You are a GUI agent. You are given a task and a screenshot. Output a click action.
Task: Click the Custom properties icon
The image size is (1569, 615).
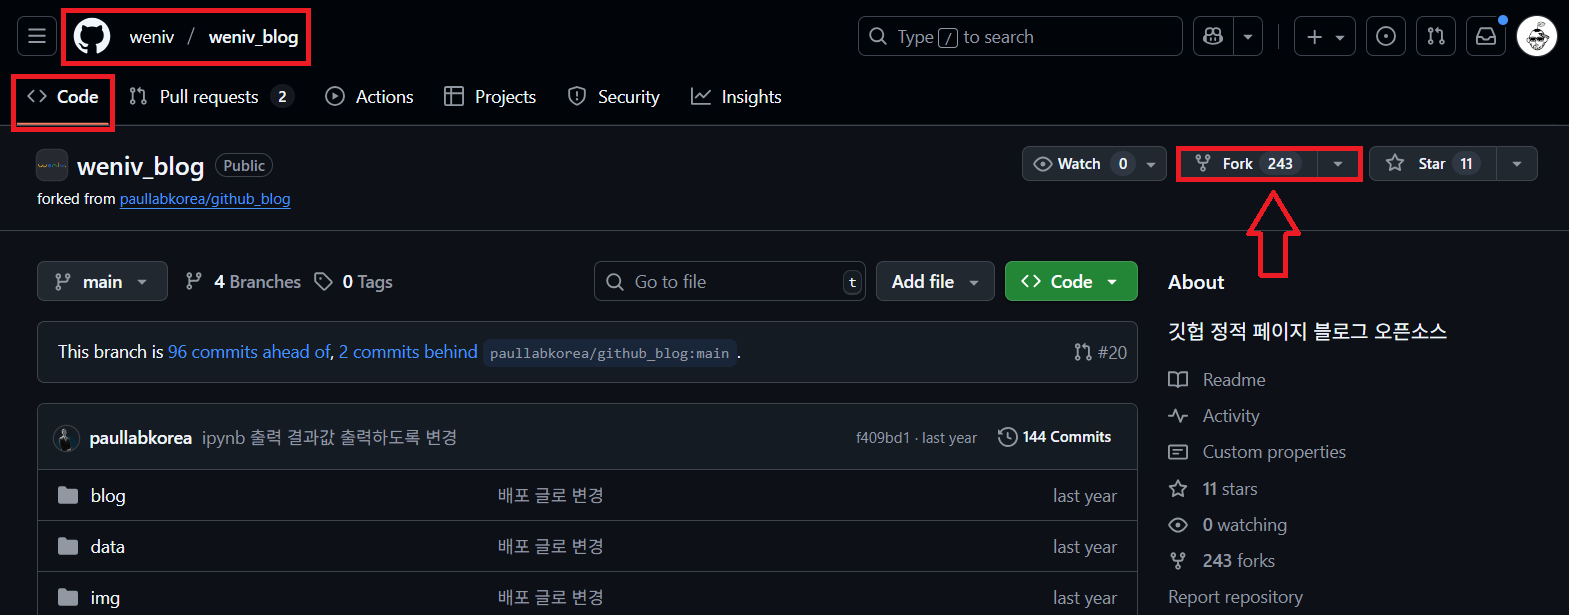[1178, 452]
